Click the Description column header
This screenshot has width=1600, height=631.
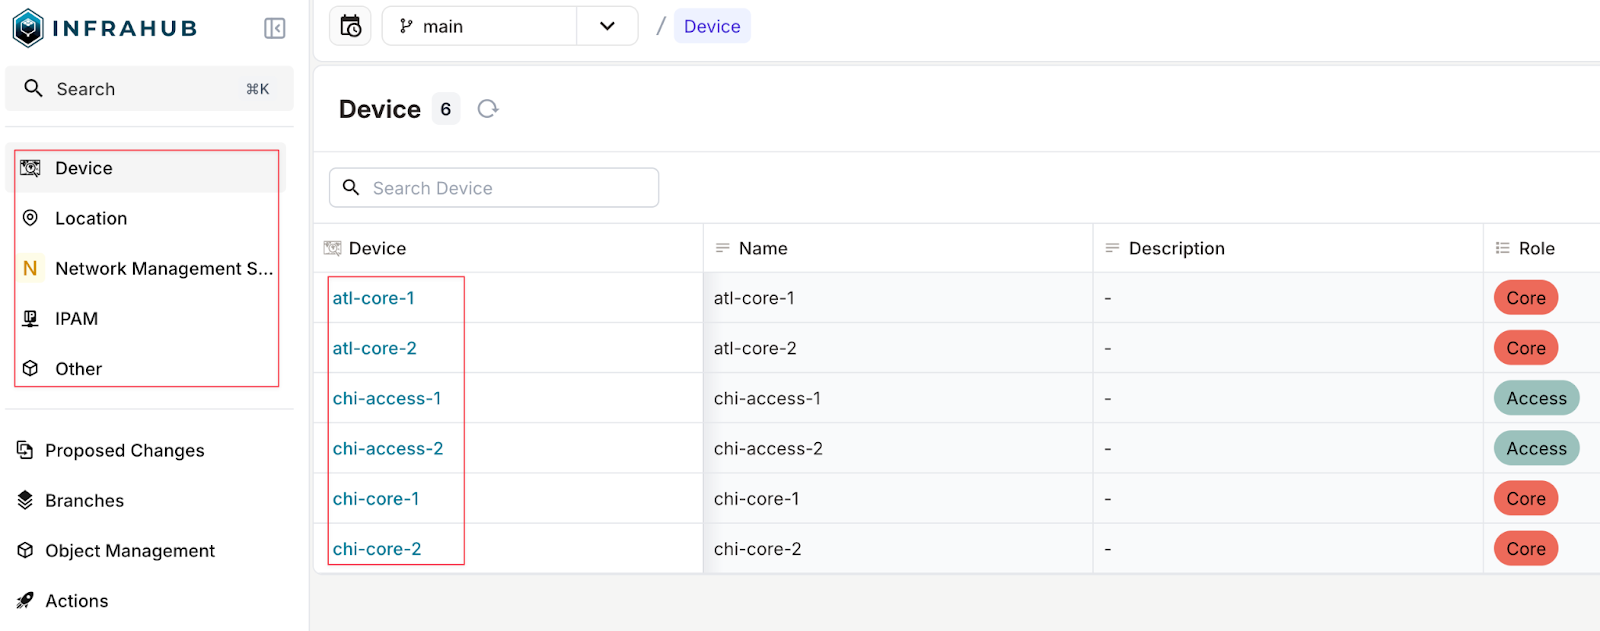click(1288, 248)
